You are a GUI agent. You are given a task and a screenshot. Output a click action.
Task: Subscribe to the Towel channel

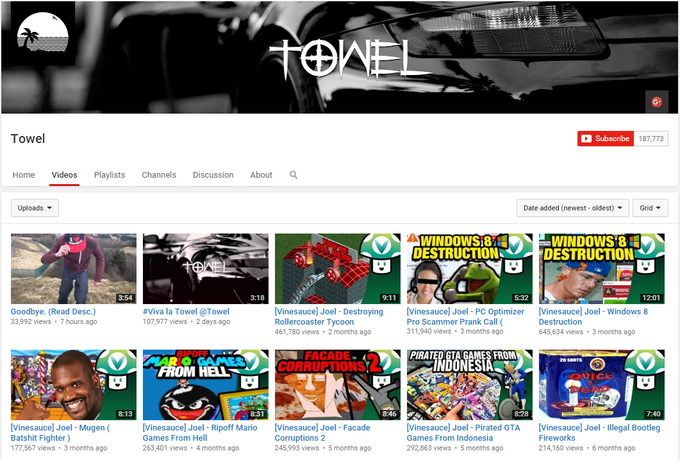coord(605,139)
